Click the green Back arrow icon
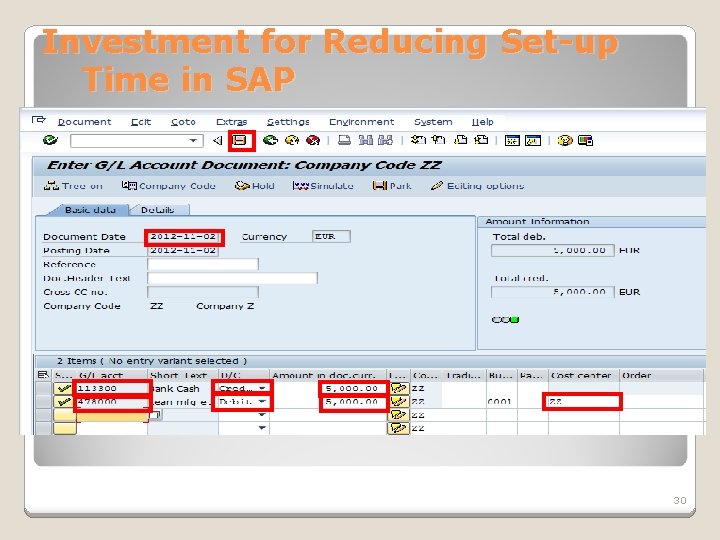Screen dimensions: 720x540 pos(270,140)
